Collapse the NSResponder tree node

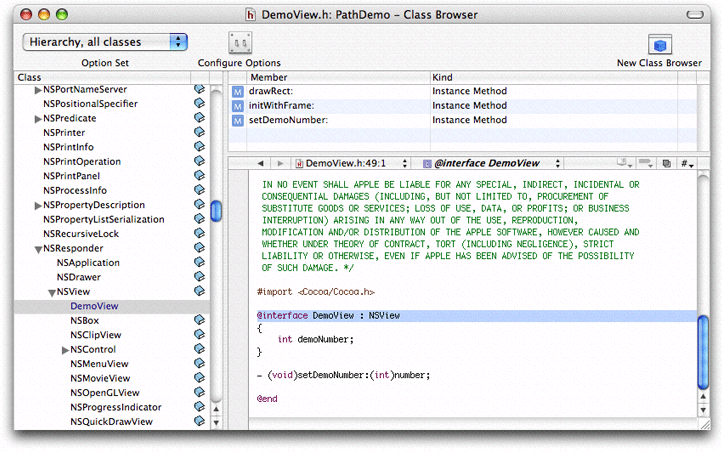(x=38, y=248)
